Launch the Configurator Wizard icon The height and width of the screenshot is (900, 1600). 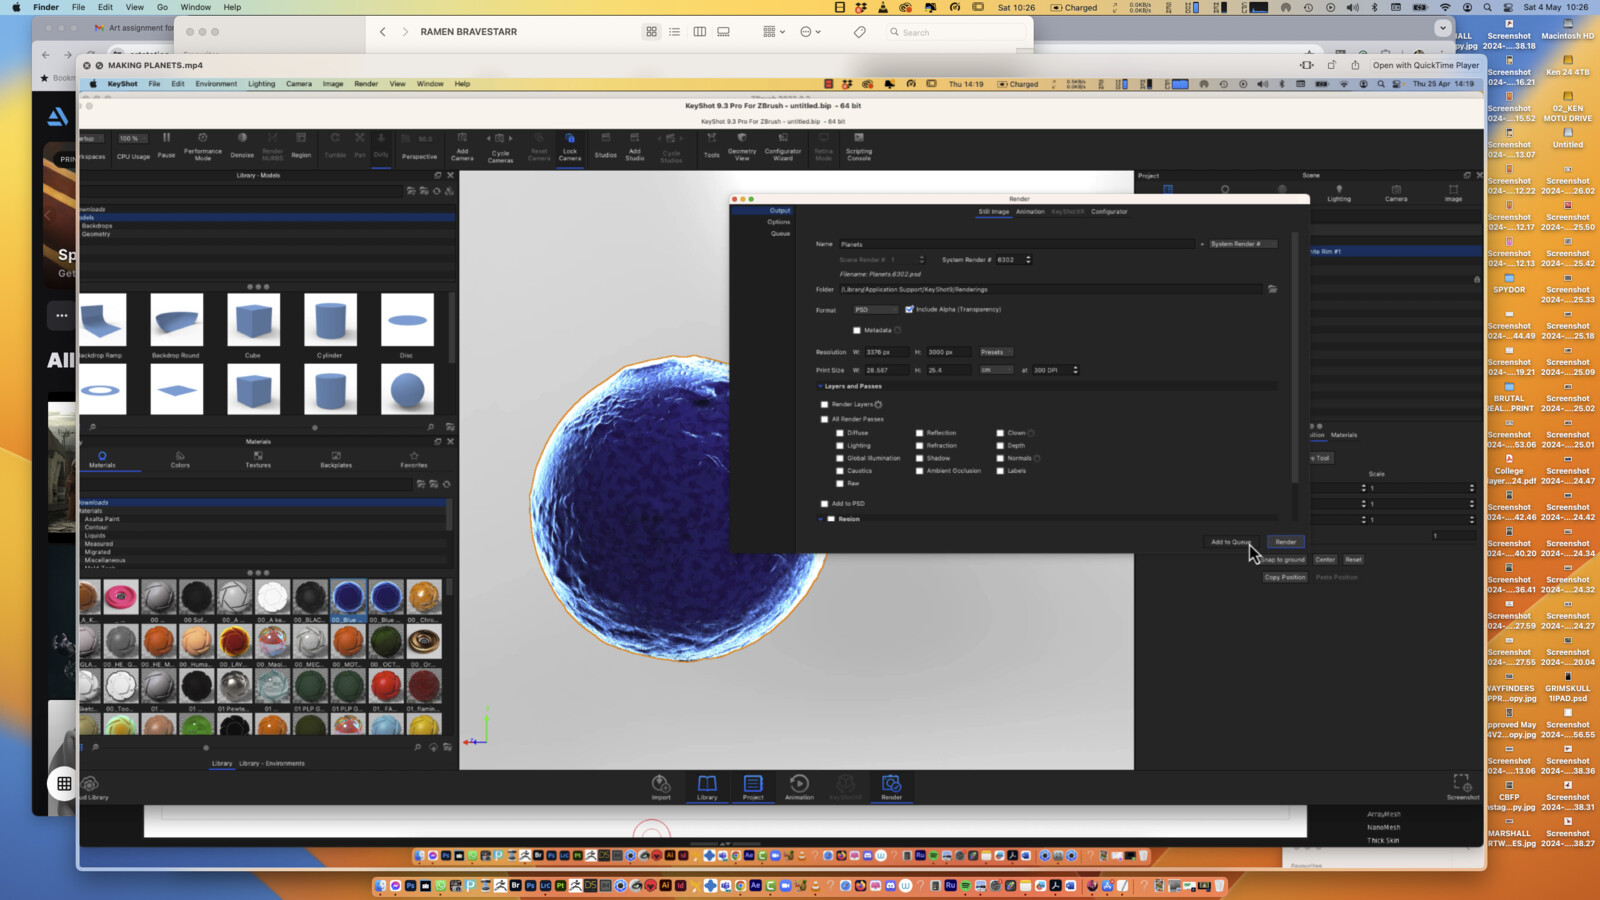(783, 146)
